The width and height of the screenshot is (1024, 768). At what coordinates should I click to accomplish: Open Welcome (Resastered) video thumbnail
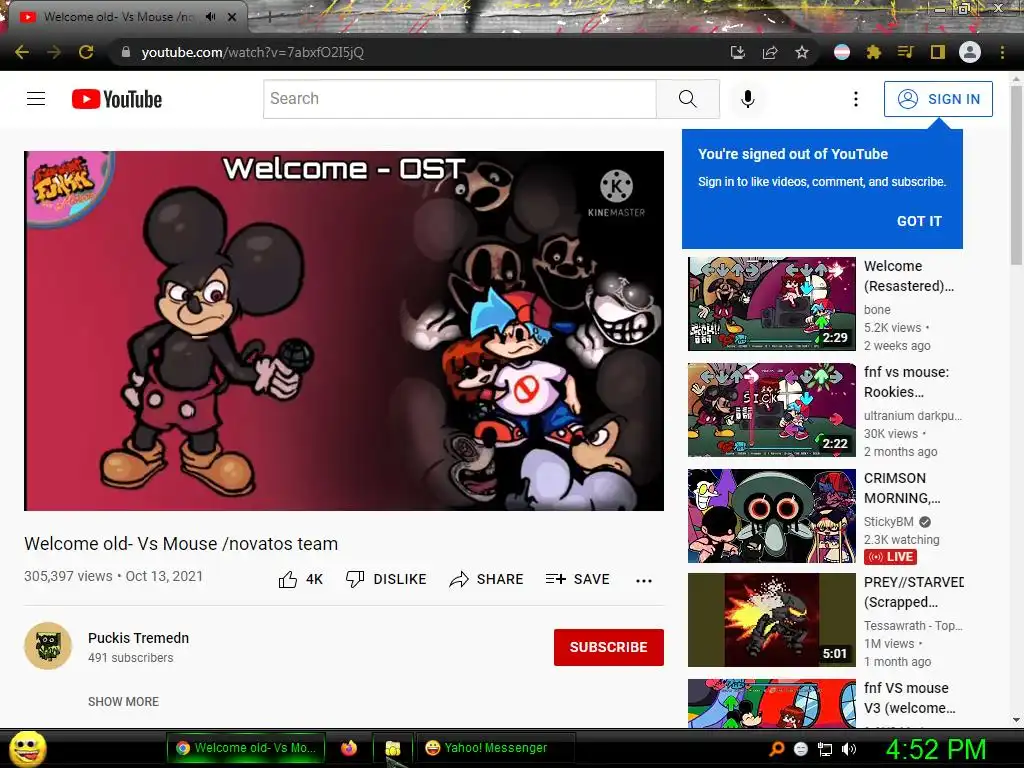(x=772, y=304)
